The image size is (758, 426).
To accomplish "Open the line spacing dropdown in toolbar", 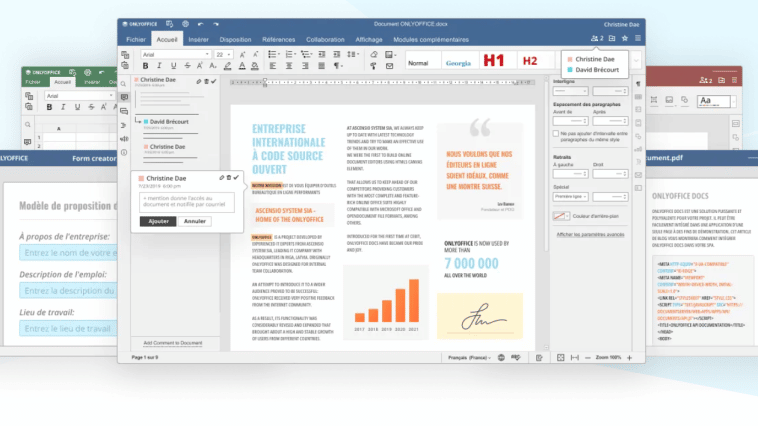I will pos(353,54).
